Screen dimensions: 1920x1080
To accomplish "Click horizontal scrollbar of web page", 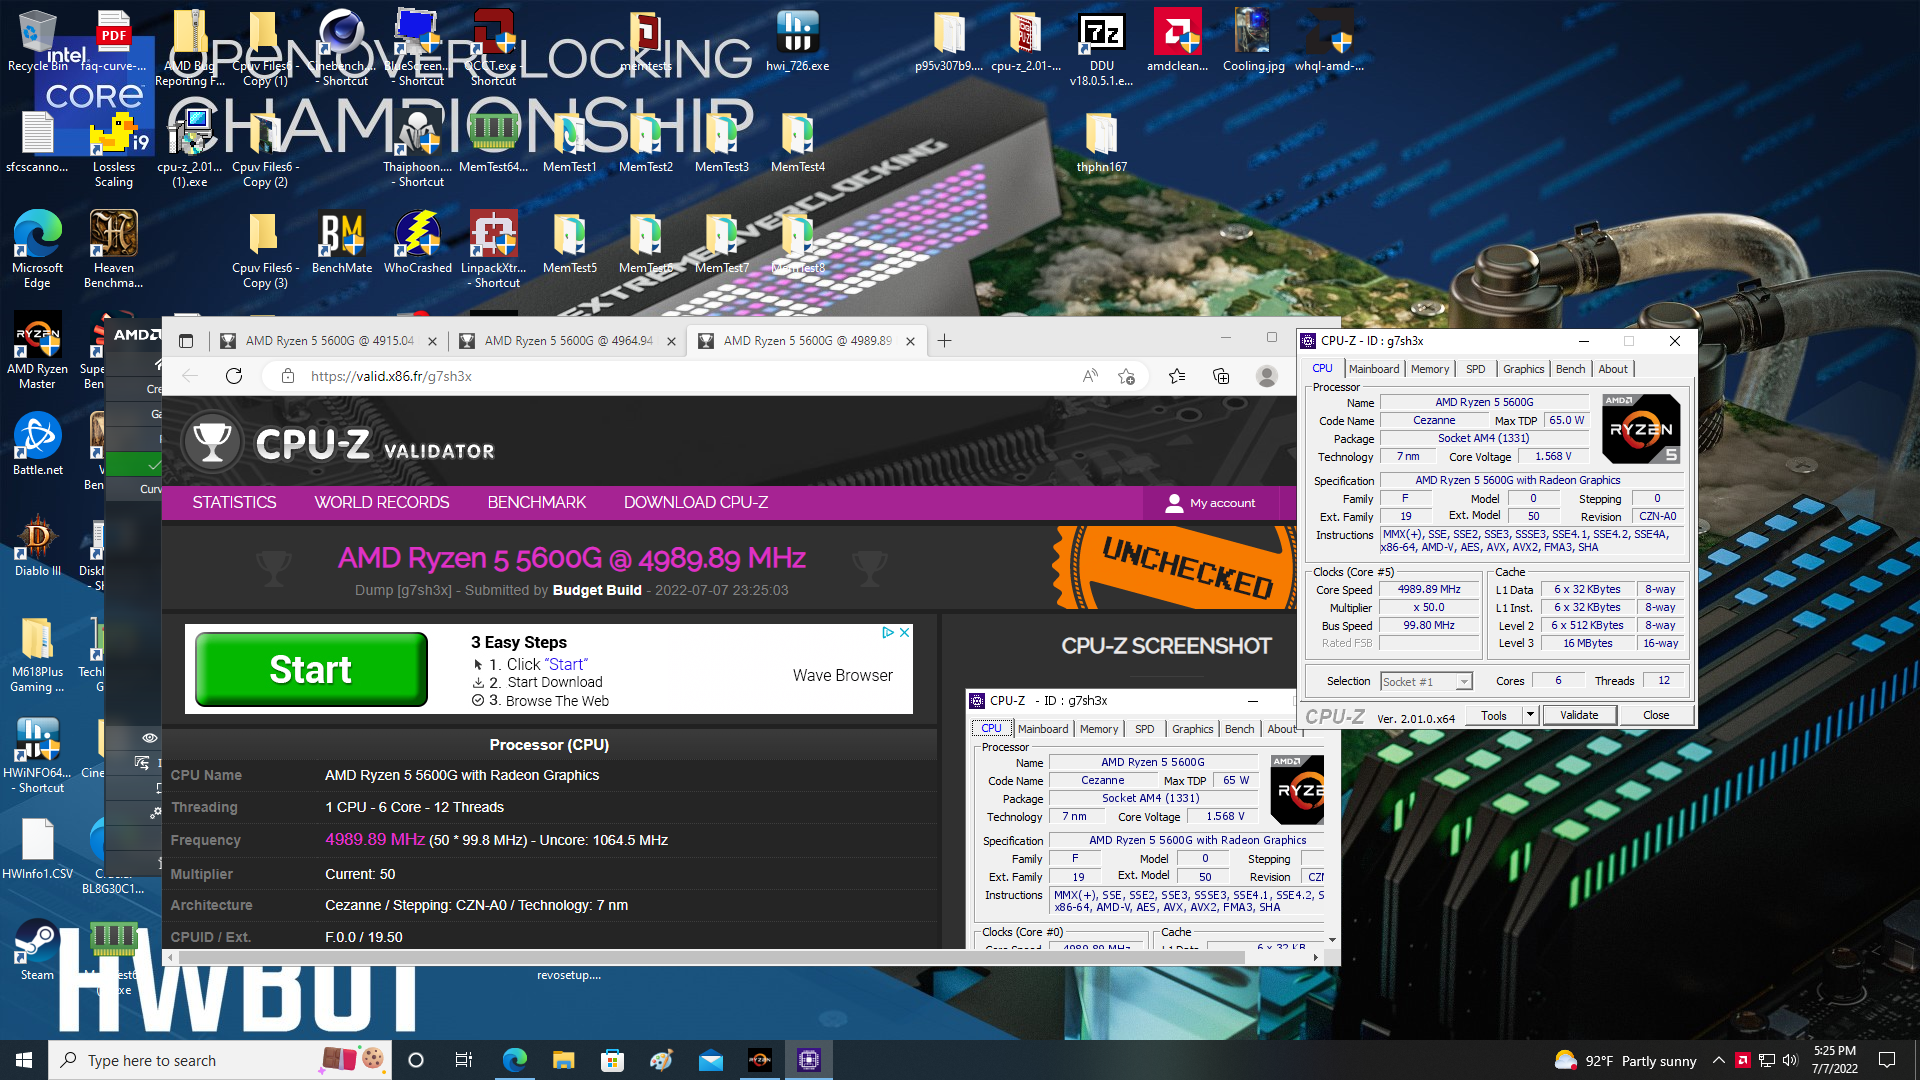I will [x=710, y=958].
